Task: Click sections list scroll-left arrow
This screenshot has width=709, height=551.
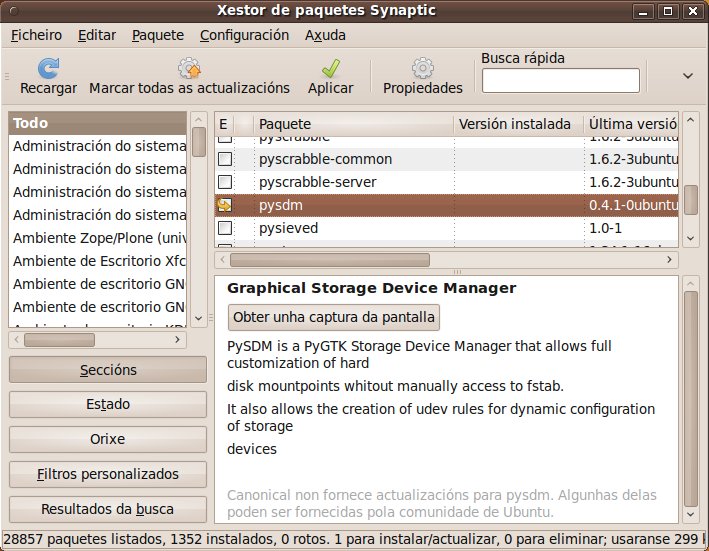Action: (17, 339)
